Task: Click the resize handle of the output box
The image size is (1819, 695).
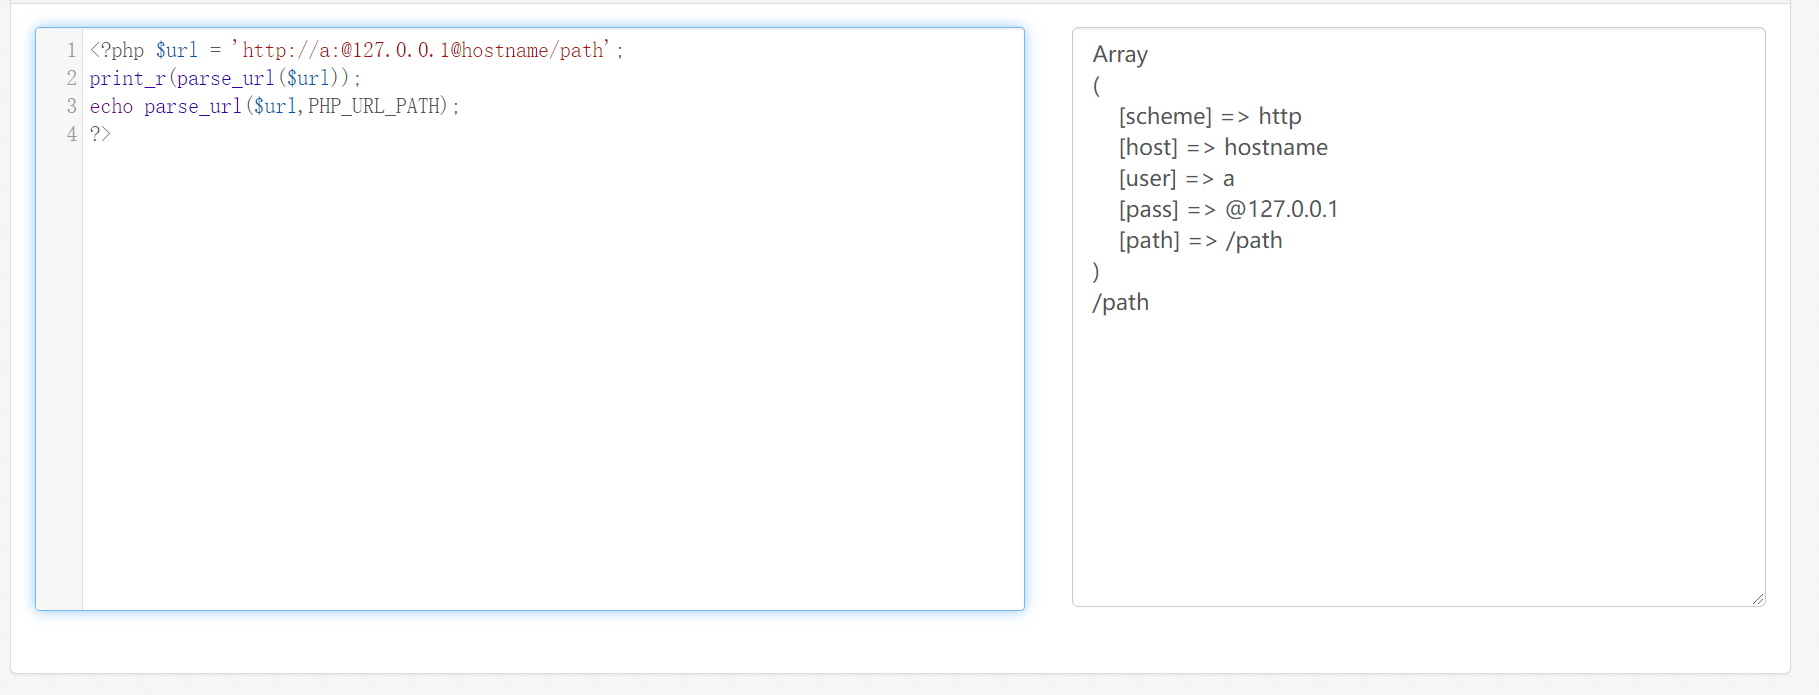Action: [x=1757, y=598]
